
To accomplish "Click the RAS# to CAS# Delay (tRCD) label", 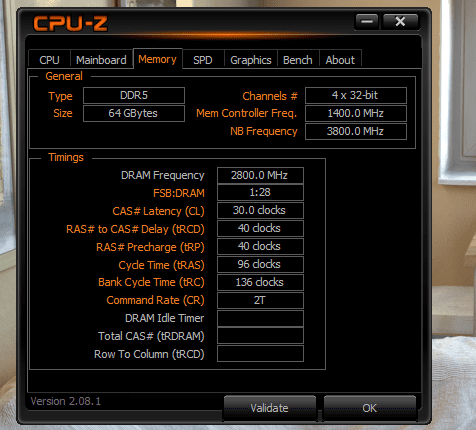I will coord(135,229).
